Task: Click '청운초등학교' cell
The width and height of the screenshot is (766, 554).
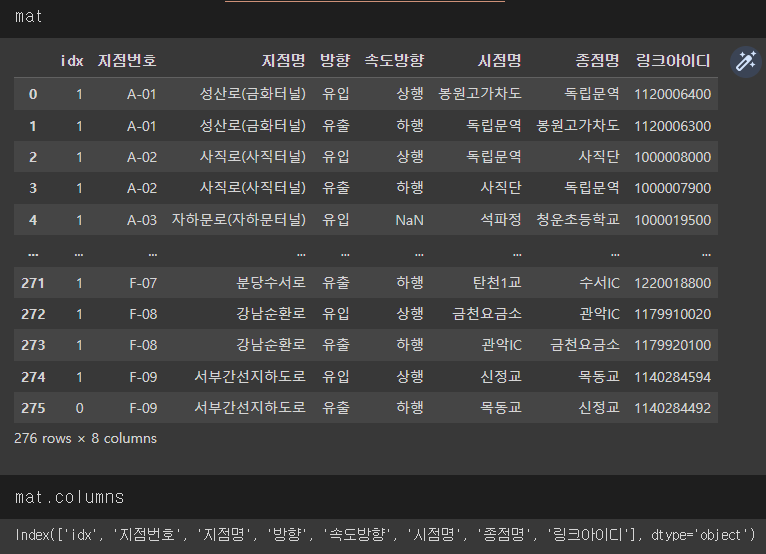Action: coord(578,220)
